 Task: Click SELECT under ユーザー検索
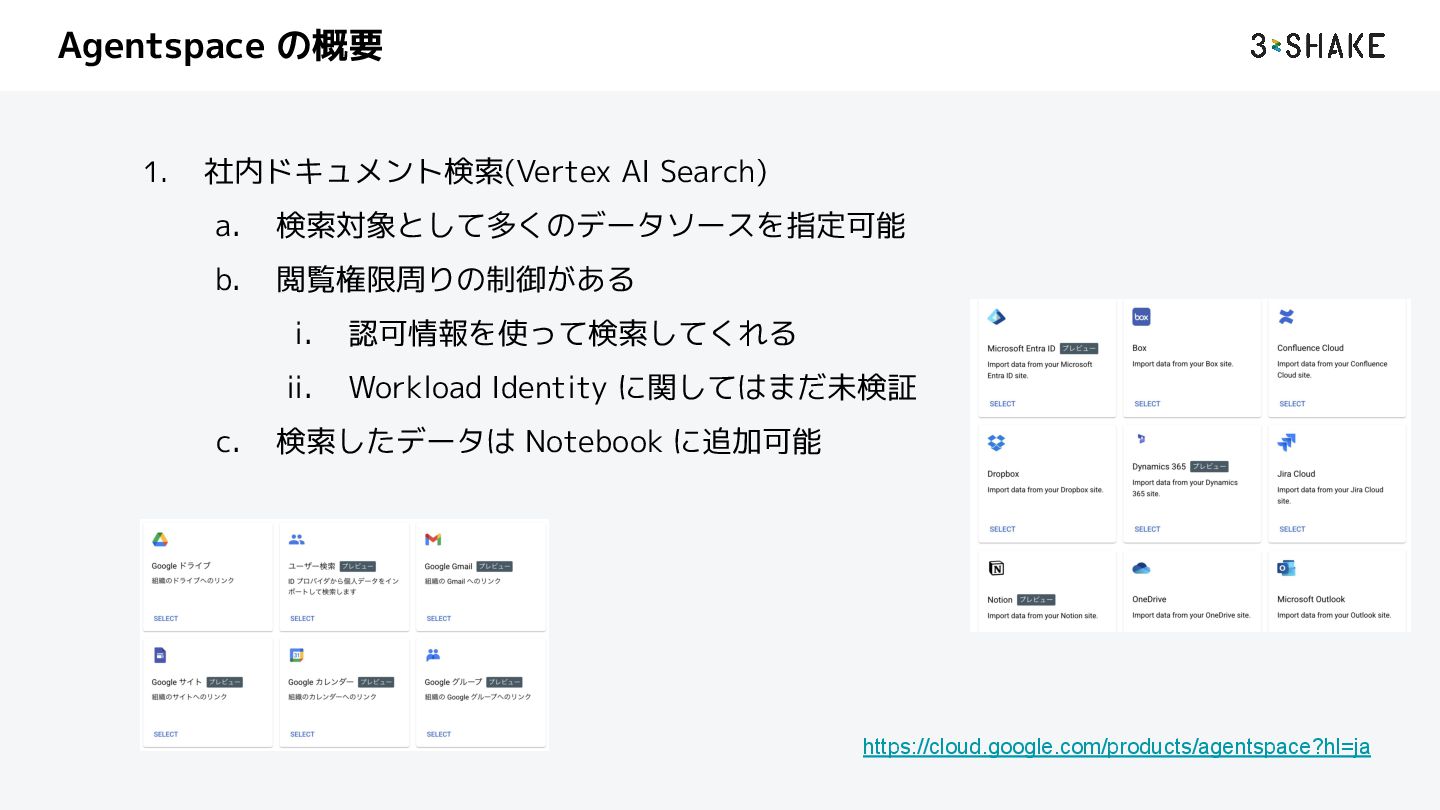(302, 619)
